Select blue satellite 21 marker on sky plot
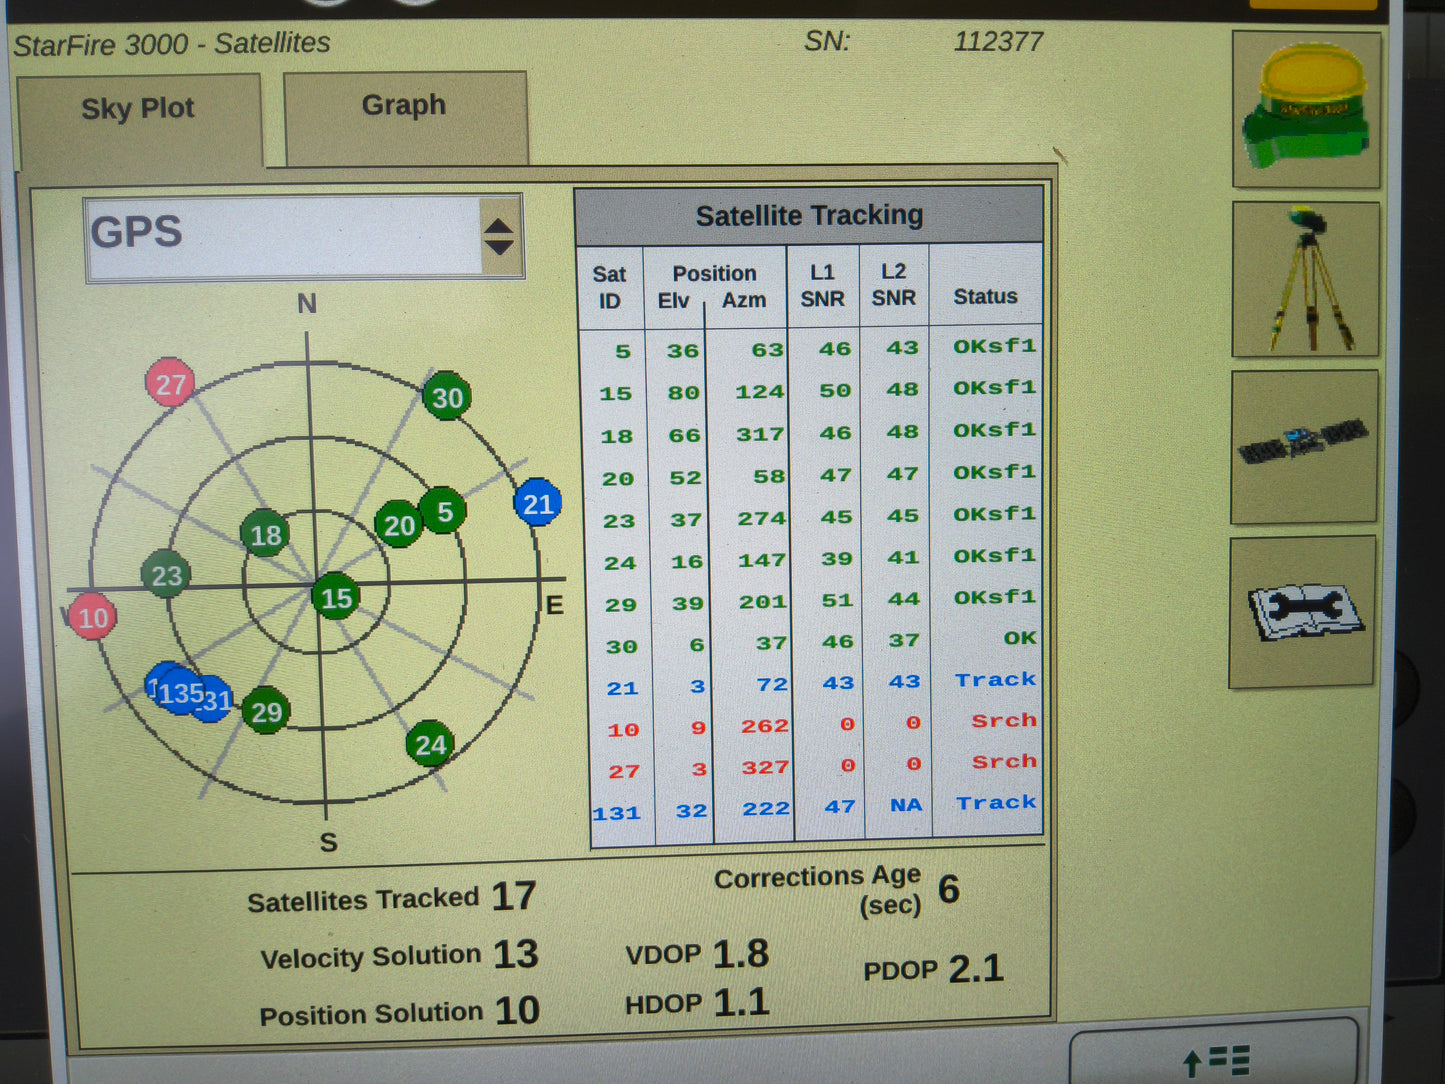This screenshot has height=1084, width=1445. (x=537, y=503)
